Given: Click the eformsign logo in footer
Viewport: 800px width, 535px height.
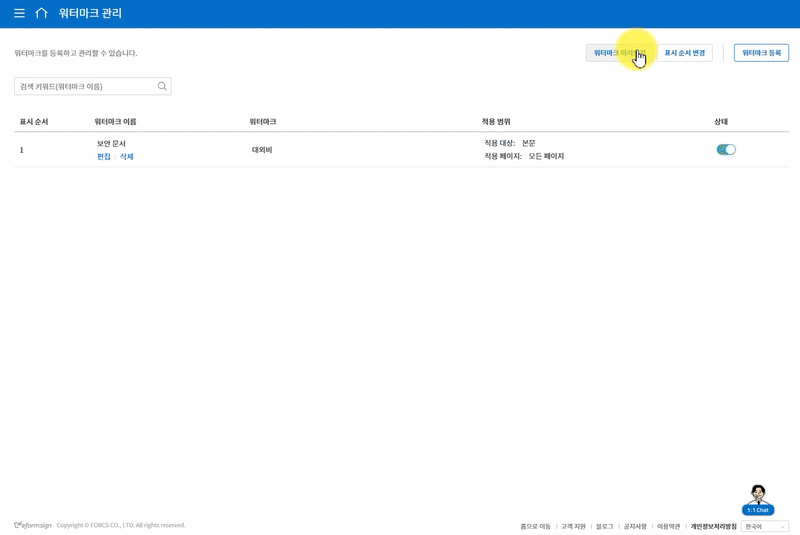Looking at the screenshot, I should [x=33, y=525].
